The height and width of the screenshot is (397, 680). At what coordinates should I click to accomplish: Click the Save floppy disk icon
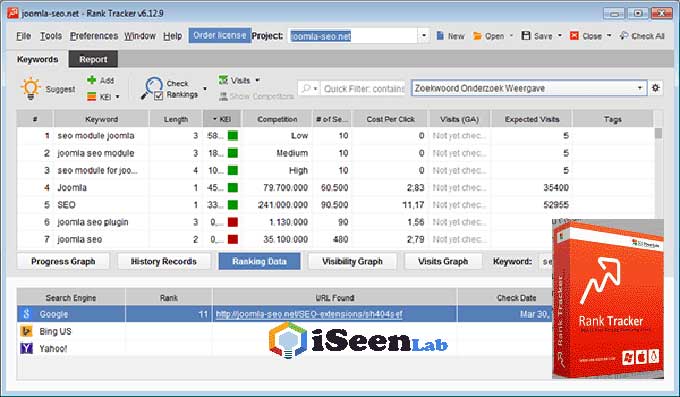coord(526,36)
